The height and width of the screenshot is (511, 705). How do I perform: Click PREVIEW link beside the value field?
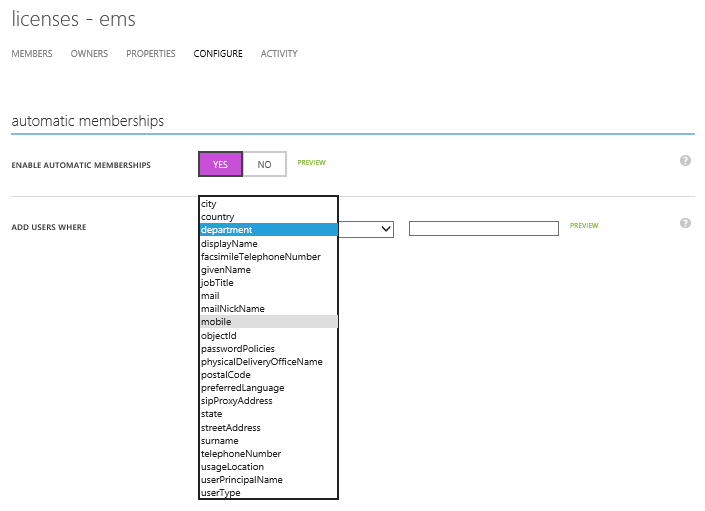pos(584,226)
